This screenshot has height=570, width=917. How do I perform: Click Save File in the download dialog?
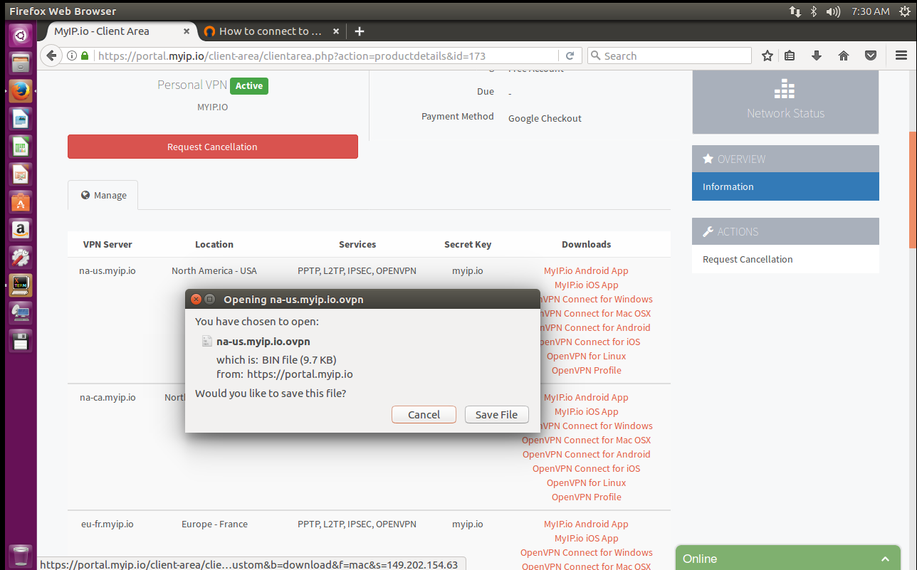497,414
